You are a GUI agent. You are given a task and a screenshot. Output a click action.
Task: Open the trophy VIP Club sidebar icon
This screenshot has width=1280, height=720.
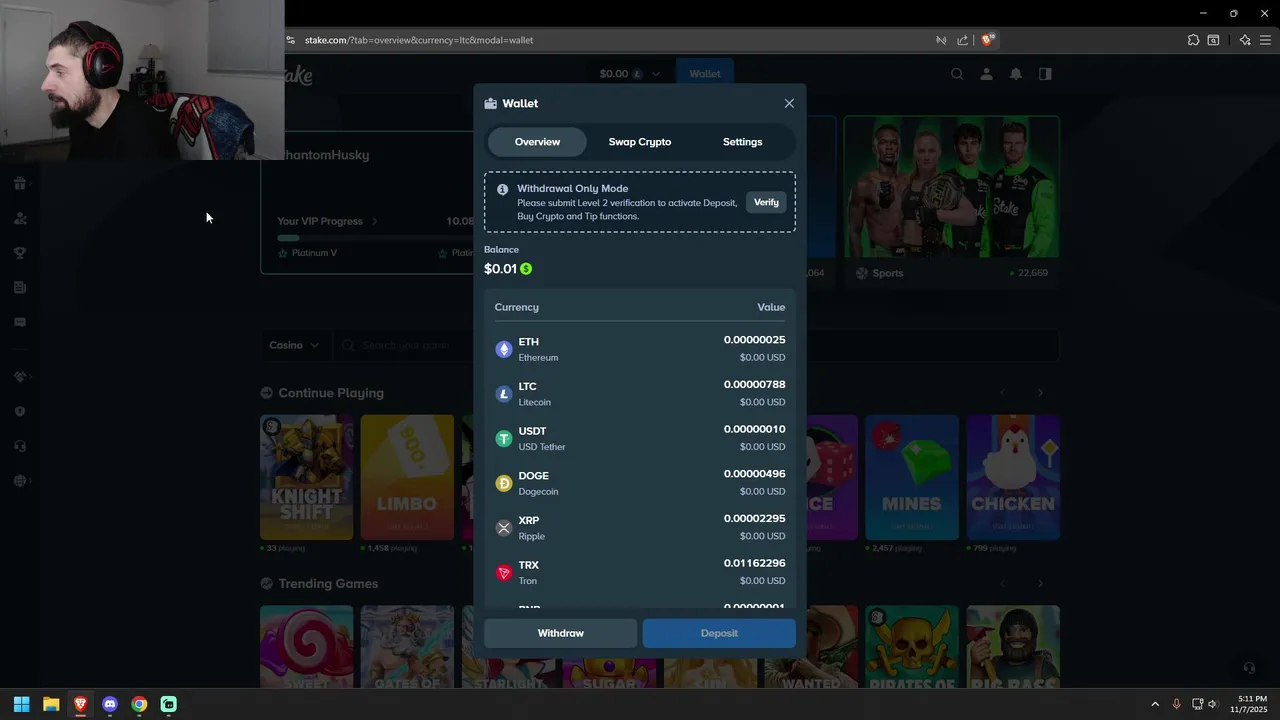click(x=20, y=253)
